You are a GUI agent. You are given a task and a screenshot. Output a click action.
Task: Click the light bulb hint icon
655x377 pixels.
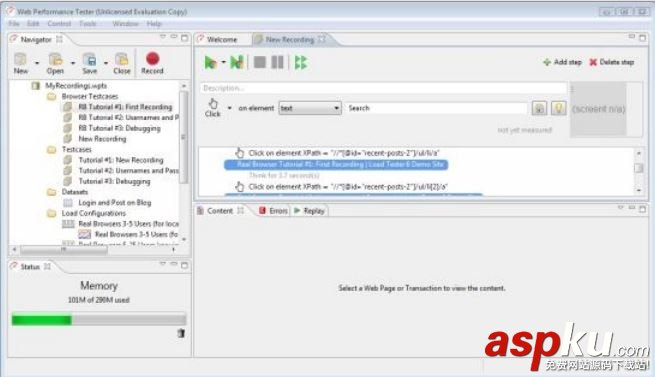[x=559, y=108]
